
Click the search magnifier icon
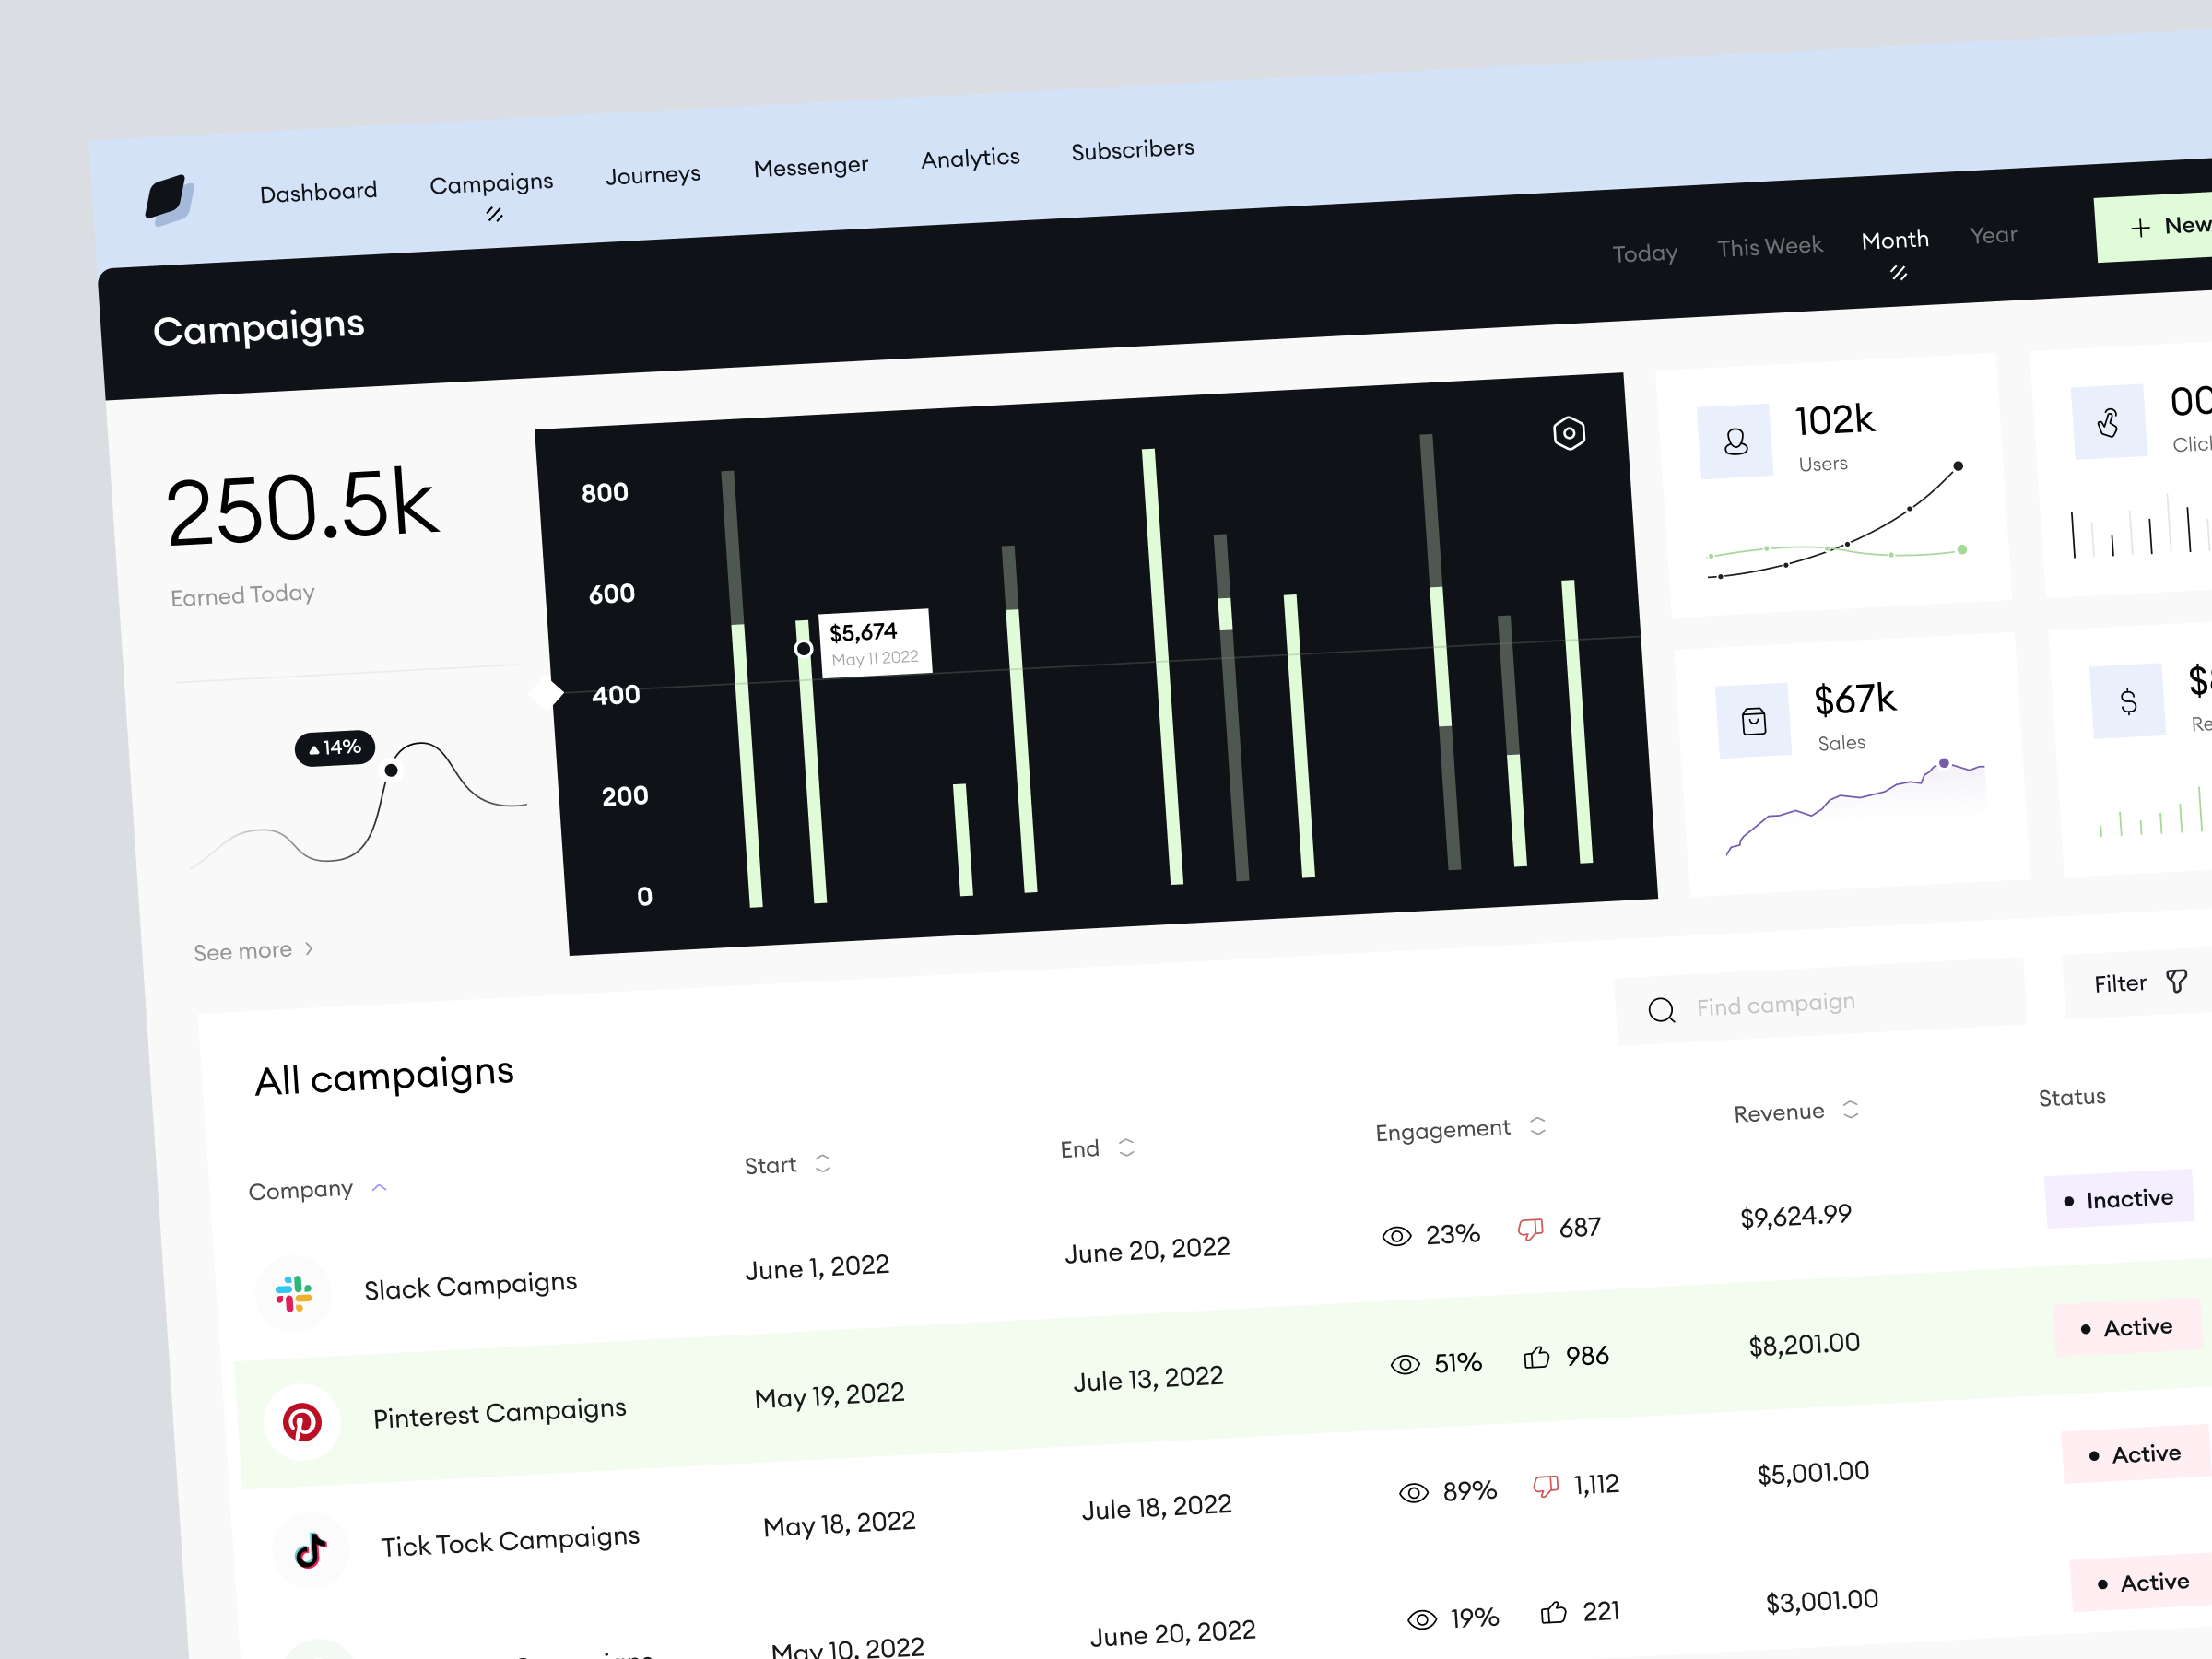pos(1661,1010)
